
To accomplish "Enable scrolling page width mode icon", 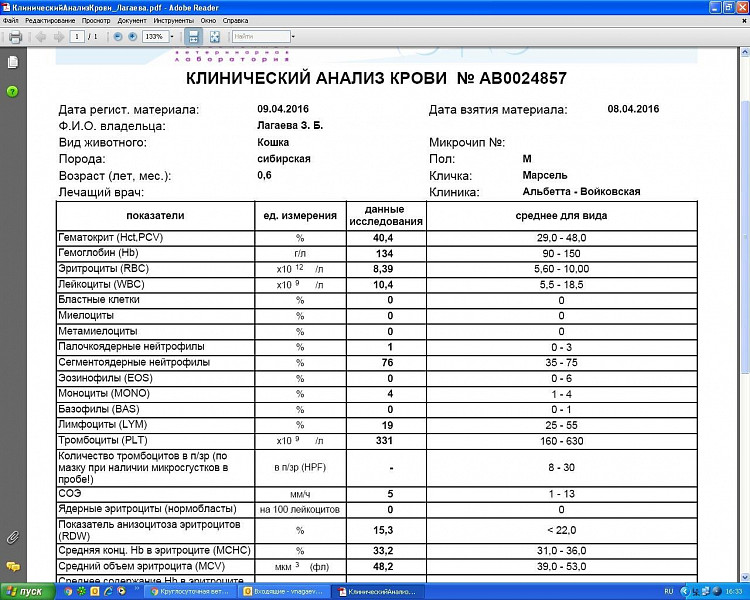I will point(194,36).
